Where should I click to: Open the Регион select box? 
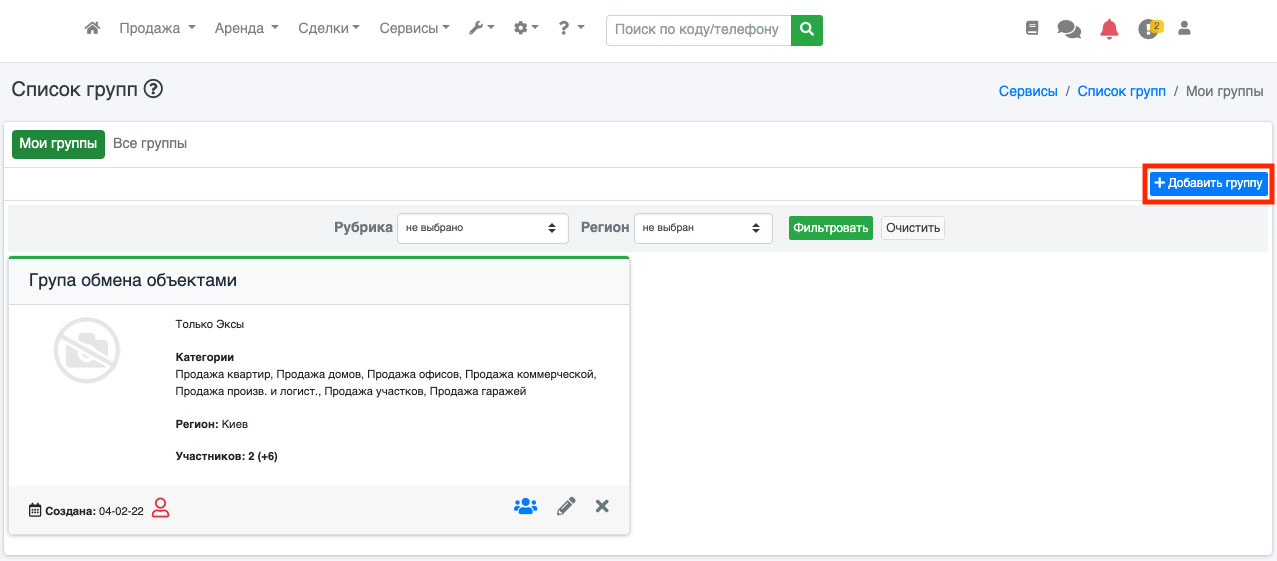tap(703, 228)
